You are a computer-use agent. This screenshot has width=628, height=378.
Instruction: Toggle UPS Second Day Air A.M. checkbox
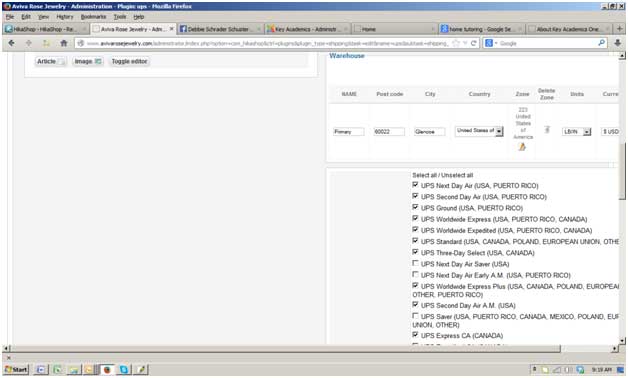pyautogui.click(x=415, y=304)
